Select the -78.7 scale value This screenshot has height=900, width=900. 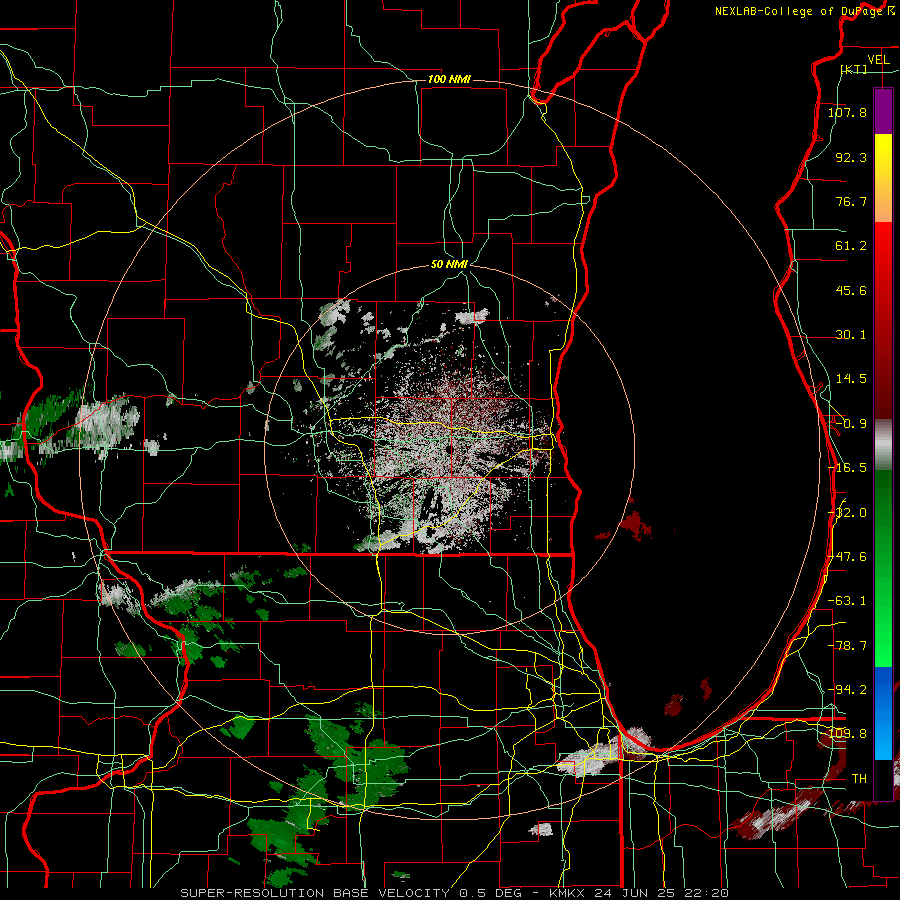847,646
